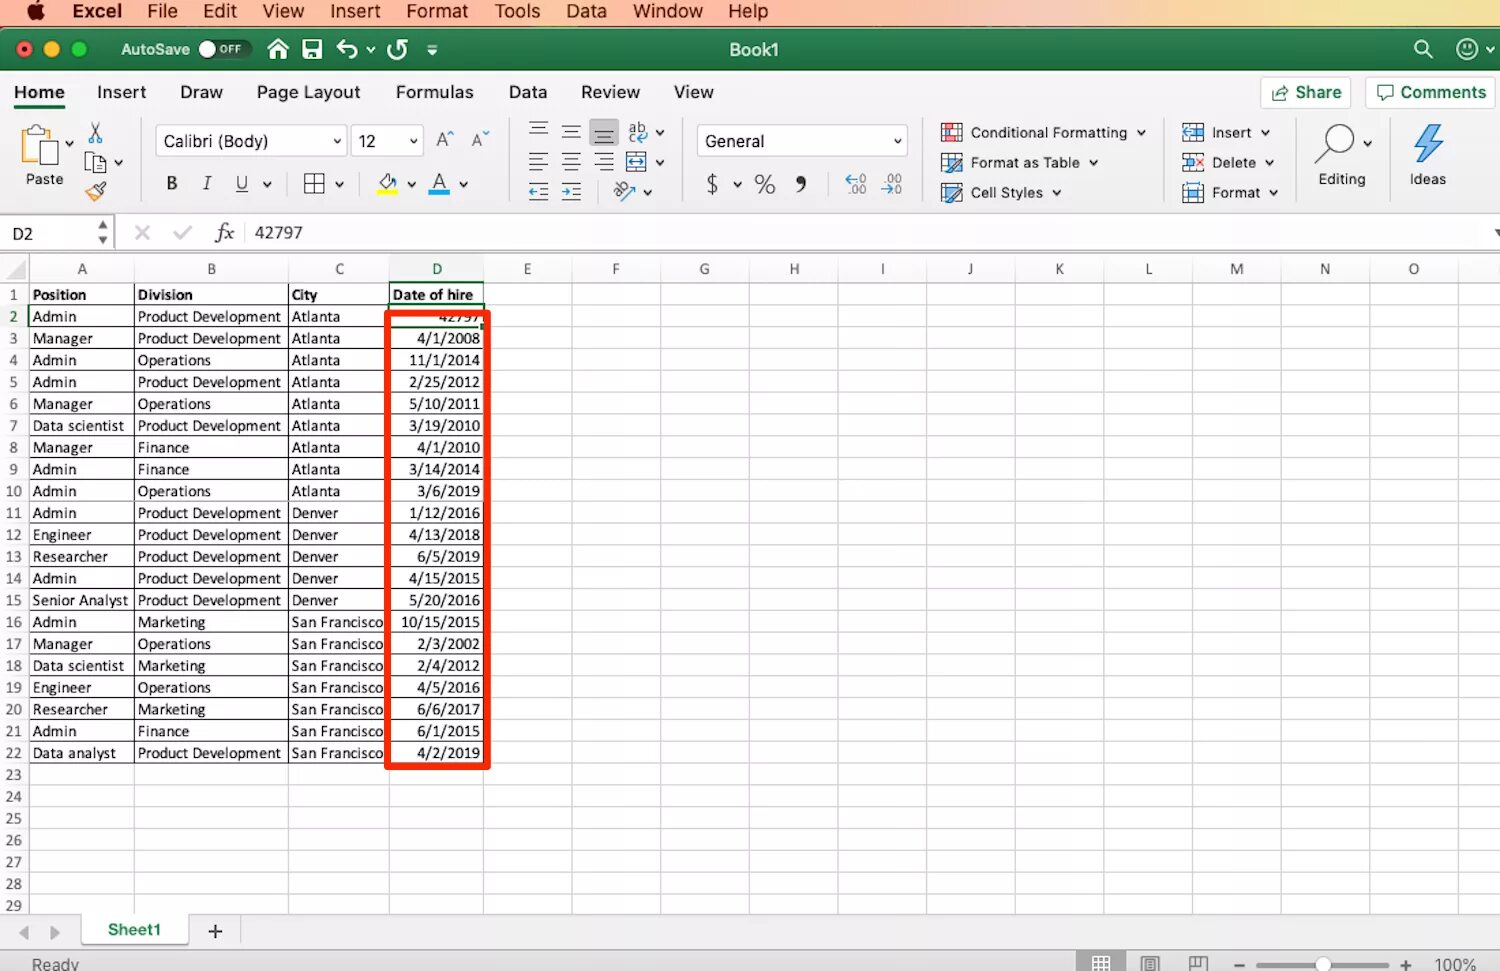Click the Format cells button
The height and width of the screenshot is (971, 1500).
[x=1230, y=192]
